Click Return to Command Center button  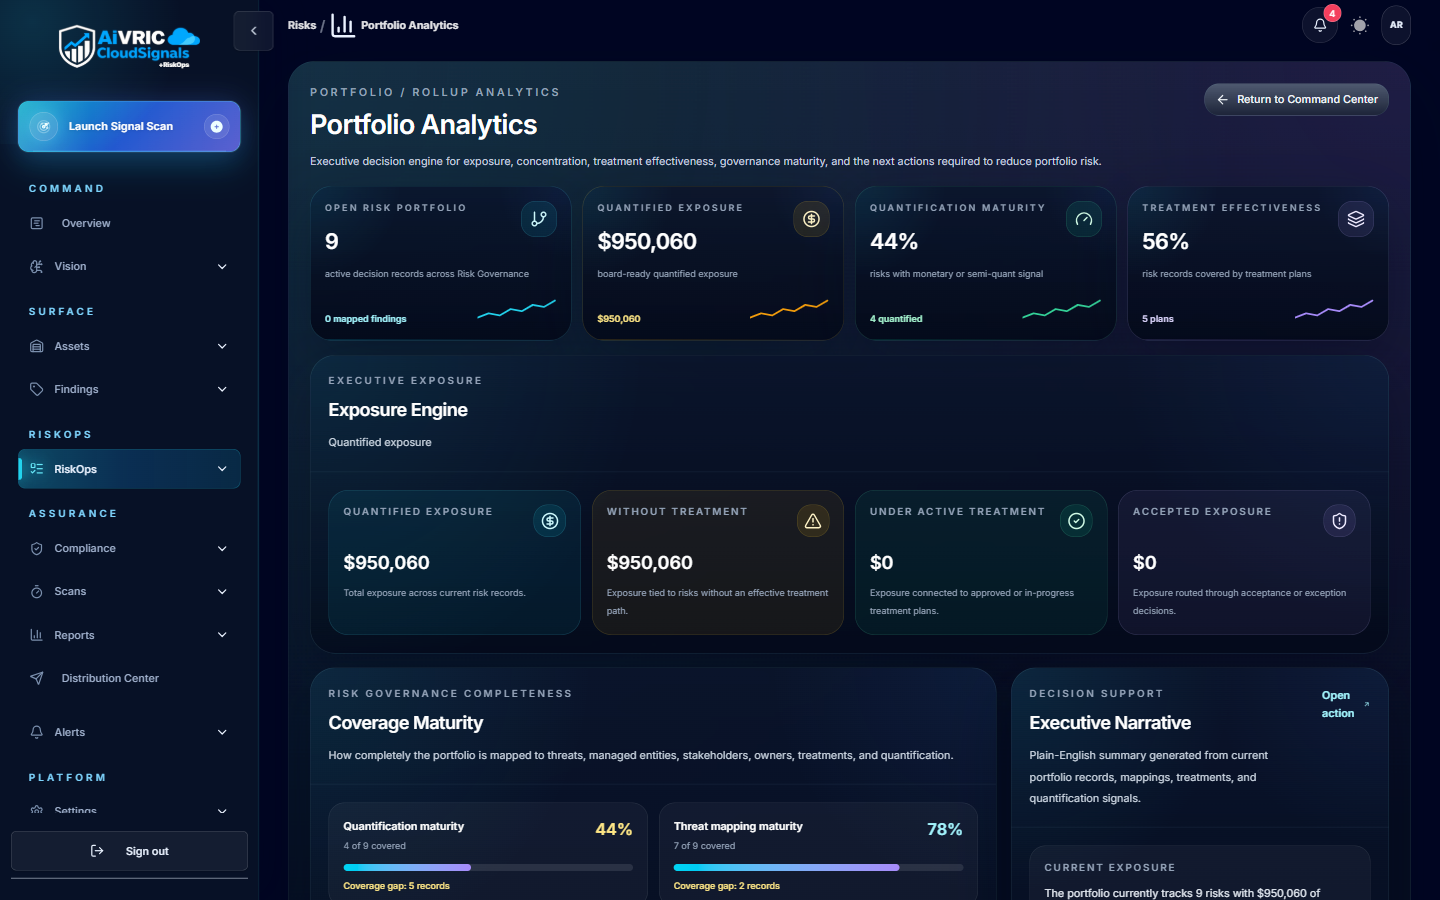tap(1296, 99)
